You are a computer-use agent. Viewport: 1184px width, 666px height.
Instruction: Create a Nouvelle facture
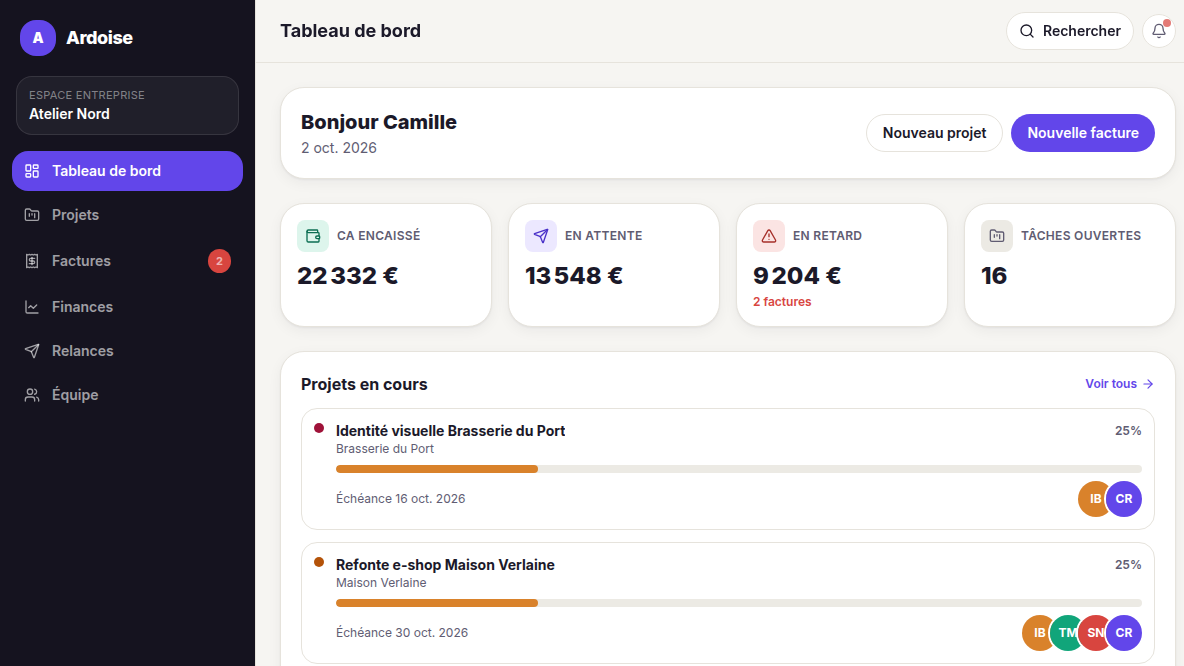click(x=1083, y=133)
